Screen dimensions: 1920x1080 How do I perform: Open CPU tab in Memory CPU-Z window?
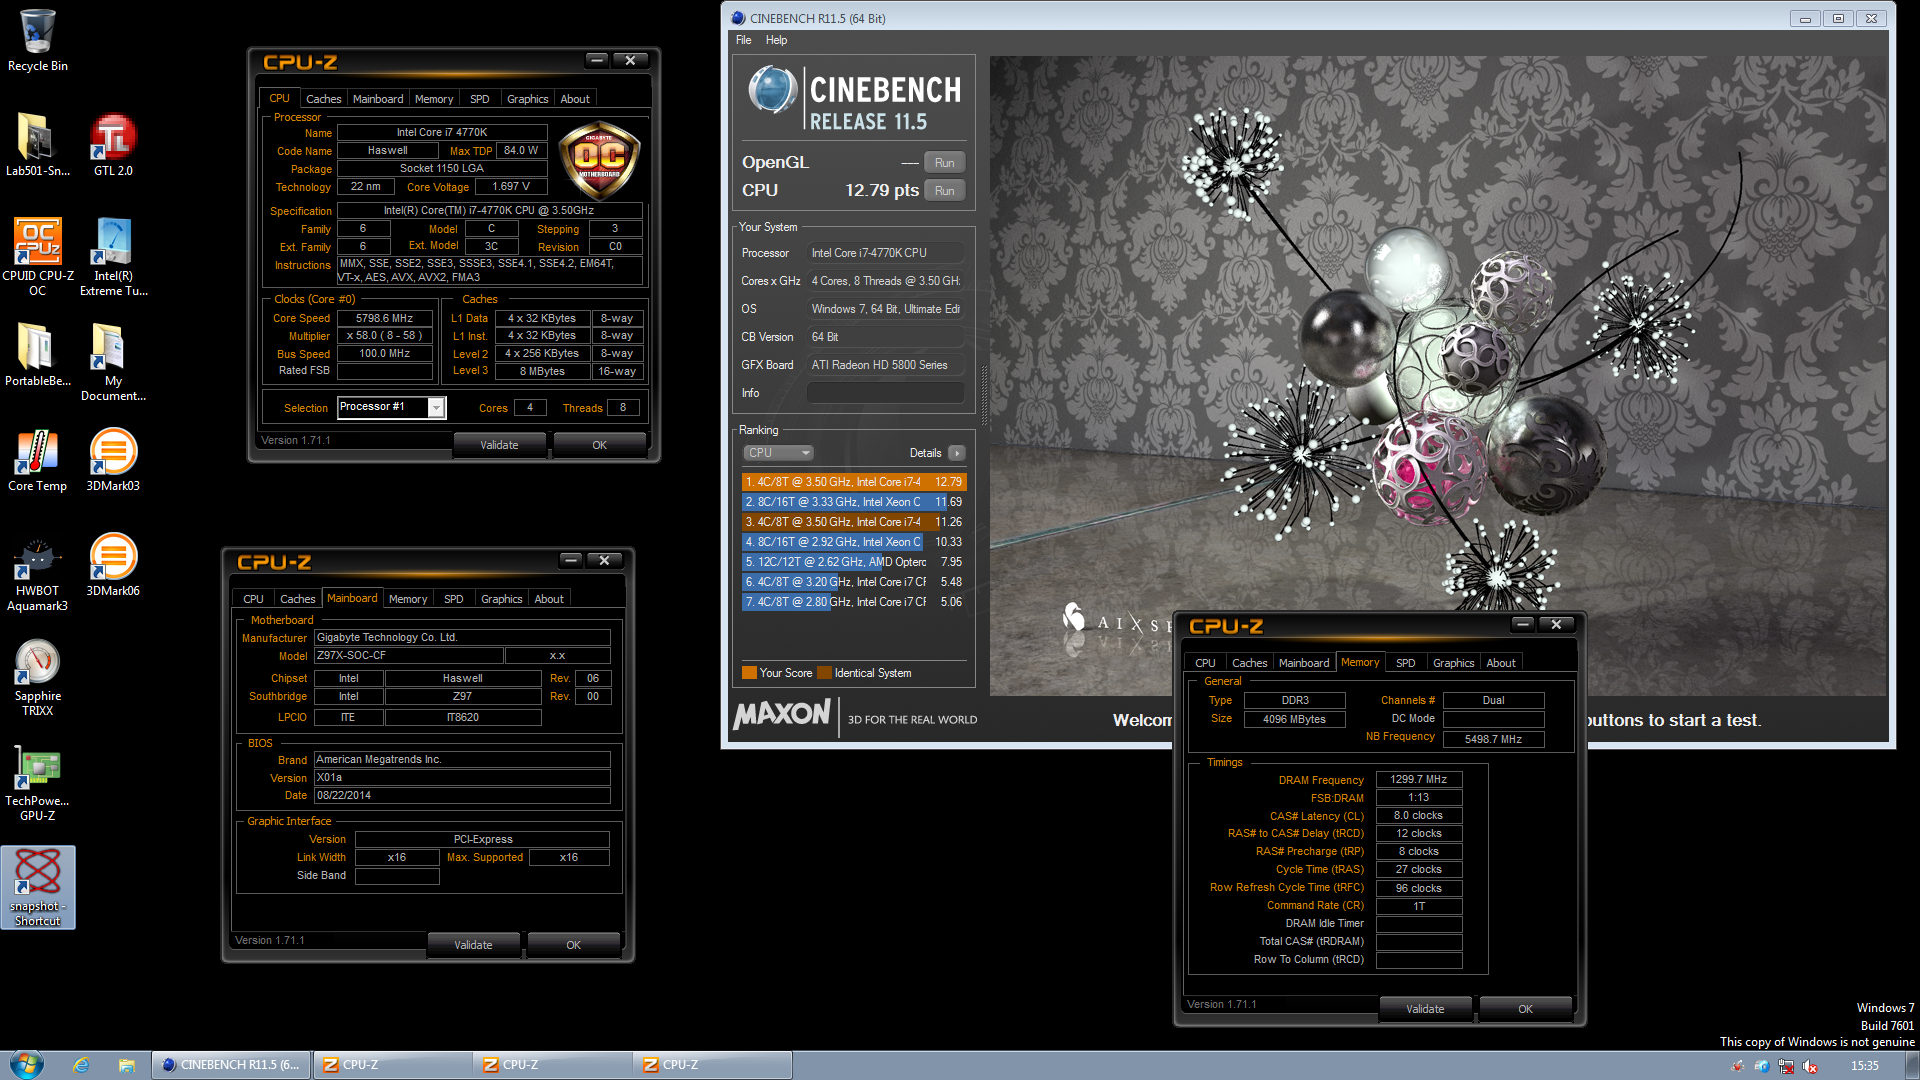(x=1205, y=663)
